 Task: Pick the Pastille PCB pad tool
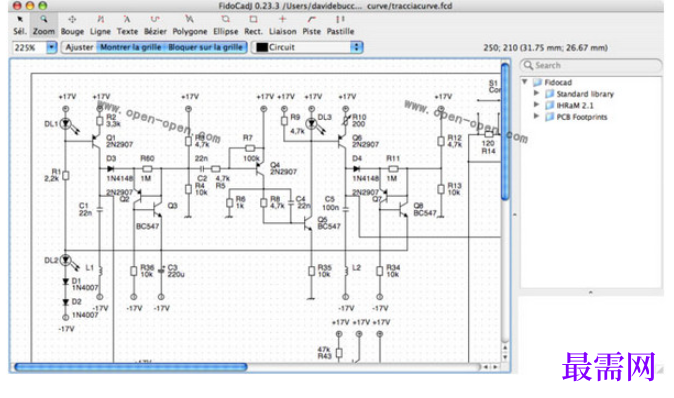pos(340,25)
